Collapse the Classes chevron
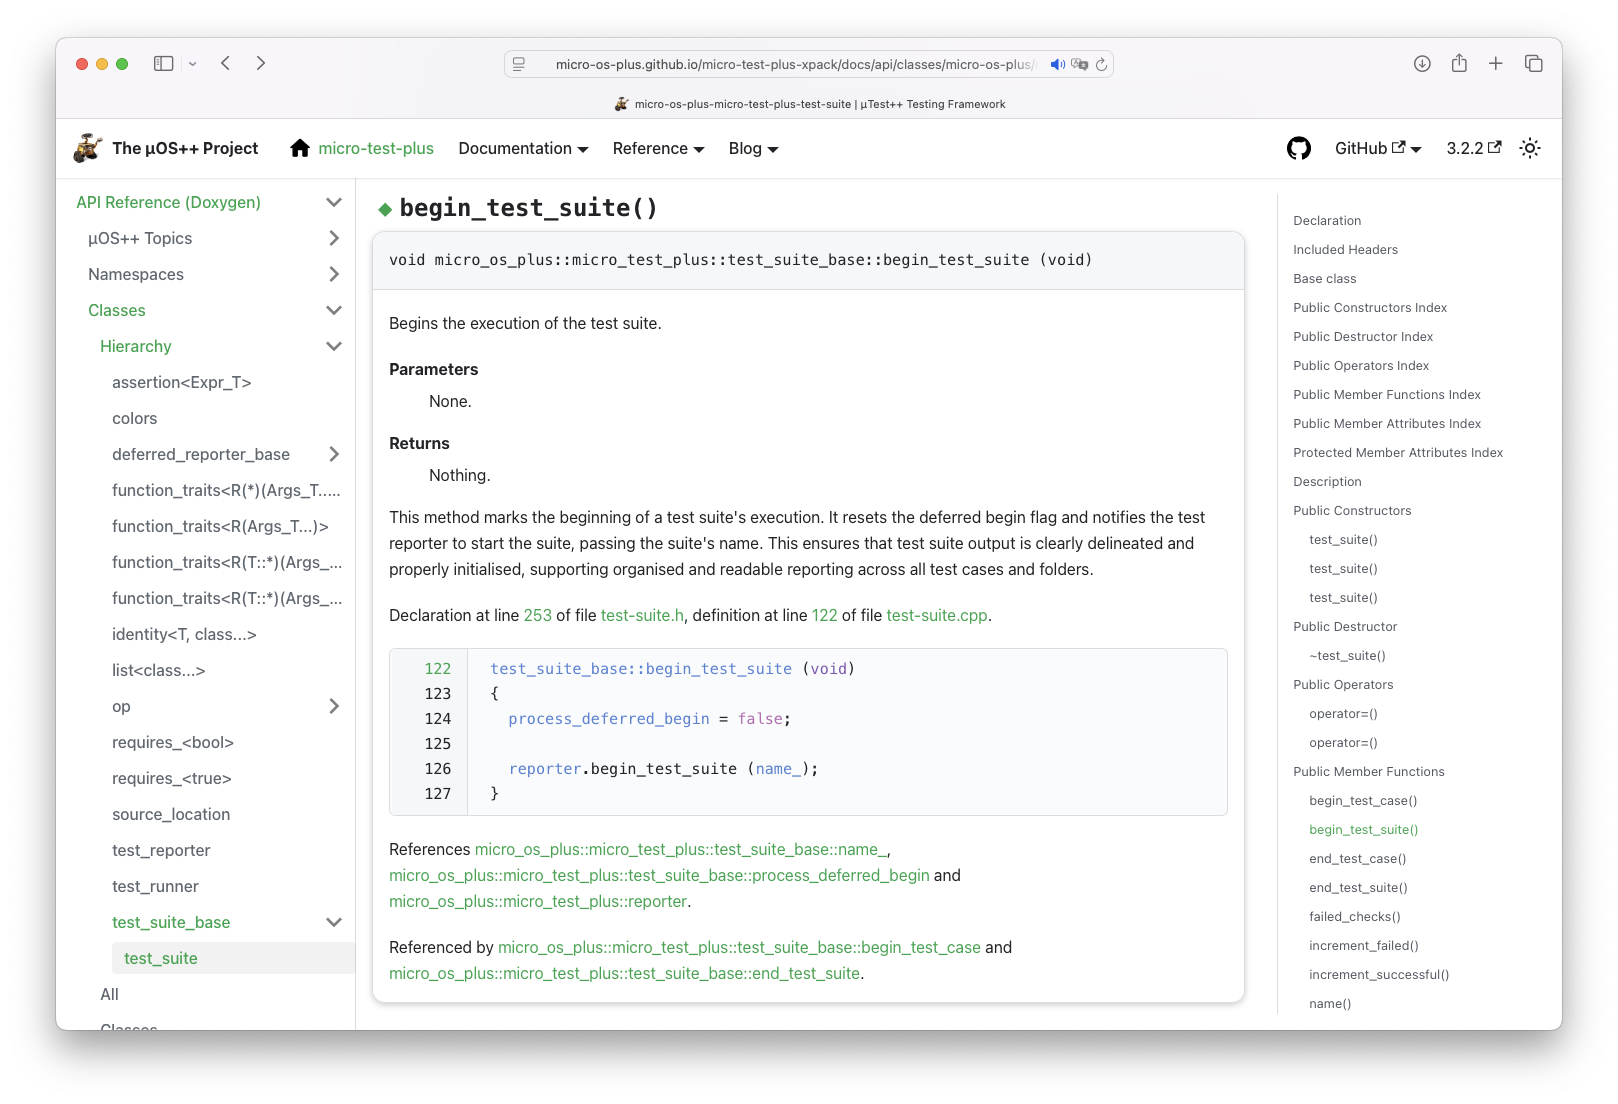 [x=334, y=310]
